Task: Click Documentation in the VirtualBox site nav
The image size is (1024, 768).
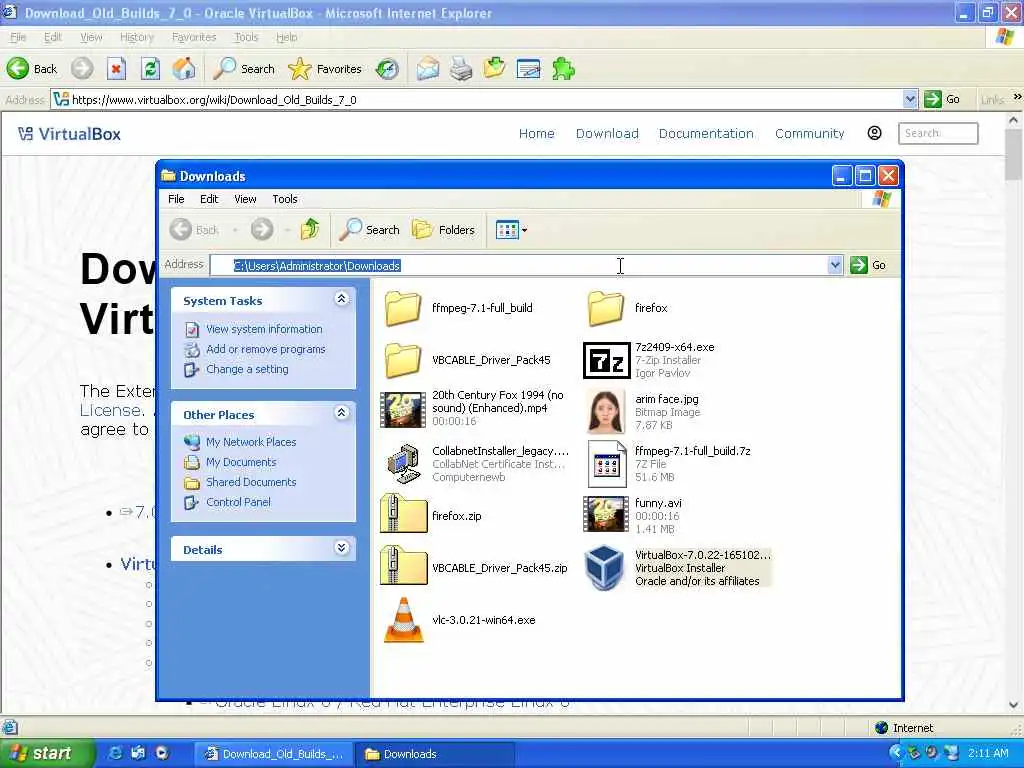Action: pyautogui.click(x=706, y=133)
